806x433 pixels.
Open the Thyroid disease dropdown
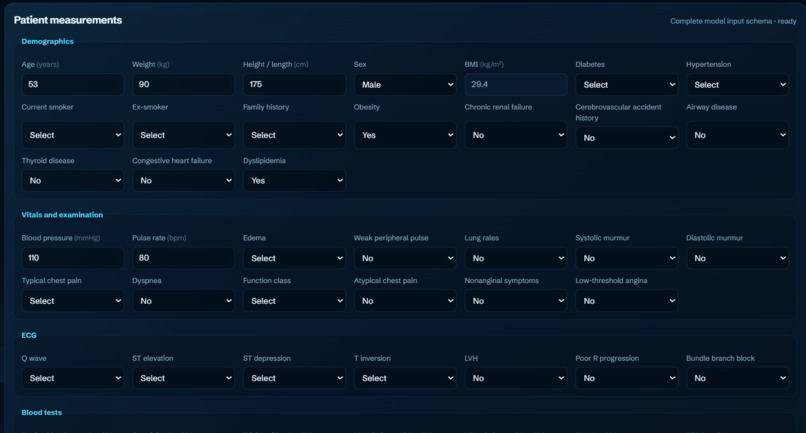(x=72, y=181)
